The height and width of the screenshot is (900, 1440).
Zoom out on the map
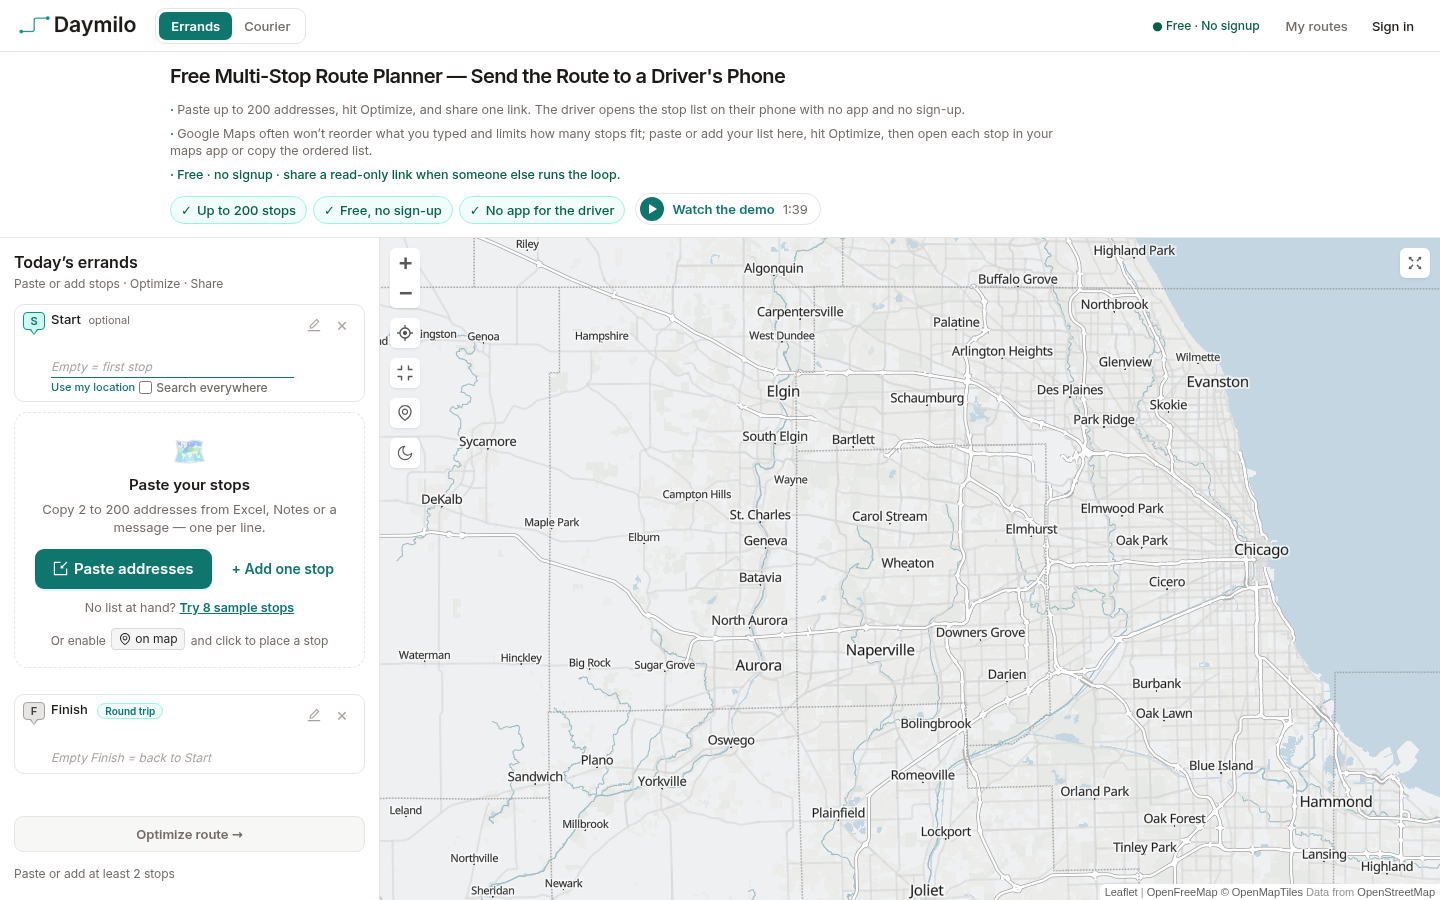click(405, 293)
